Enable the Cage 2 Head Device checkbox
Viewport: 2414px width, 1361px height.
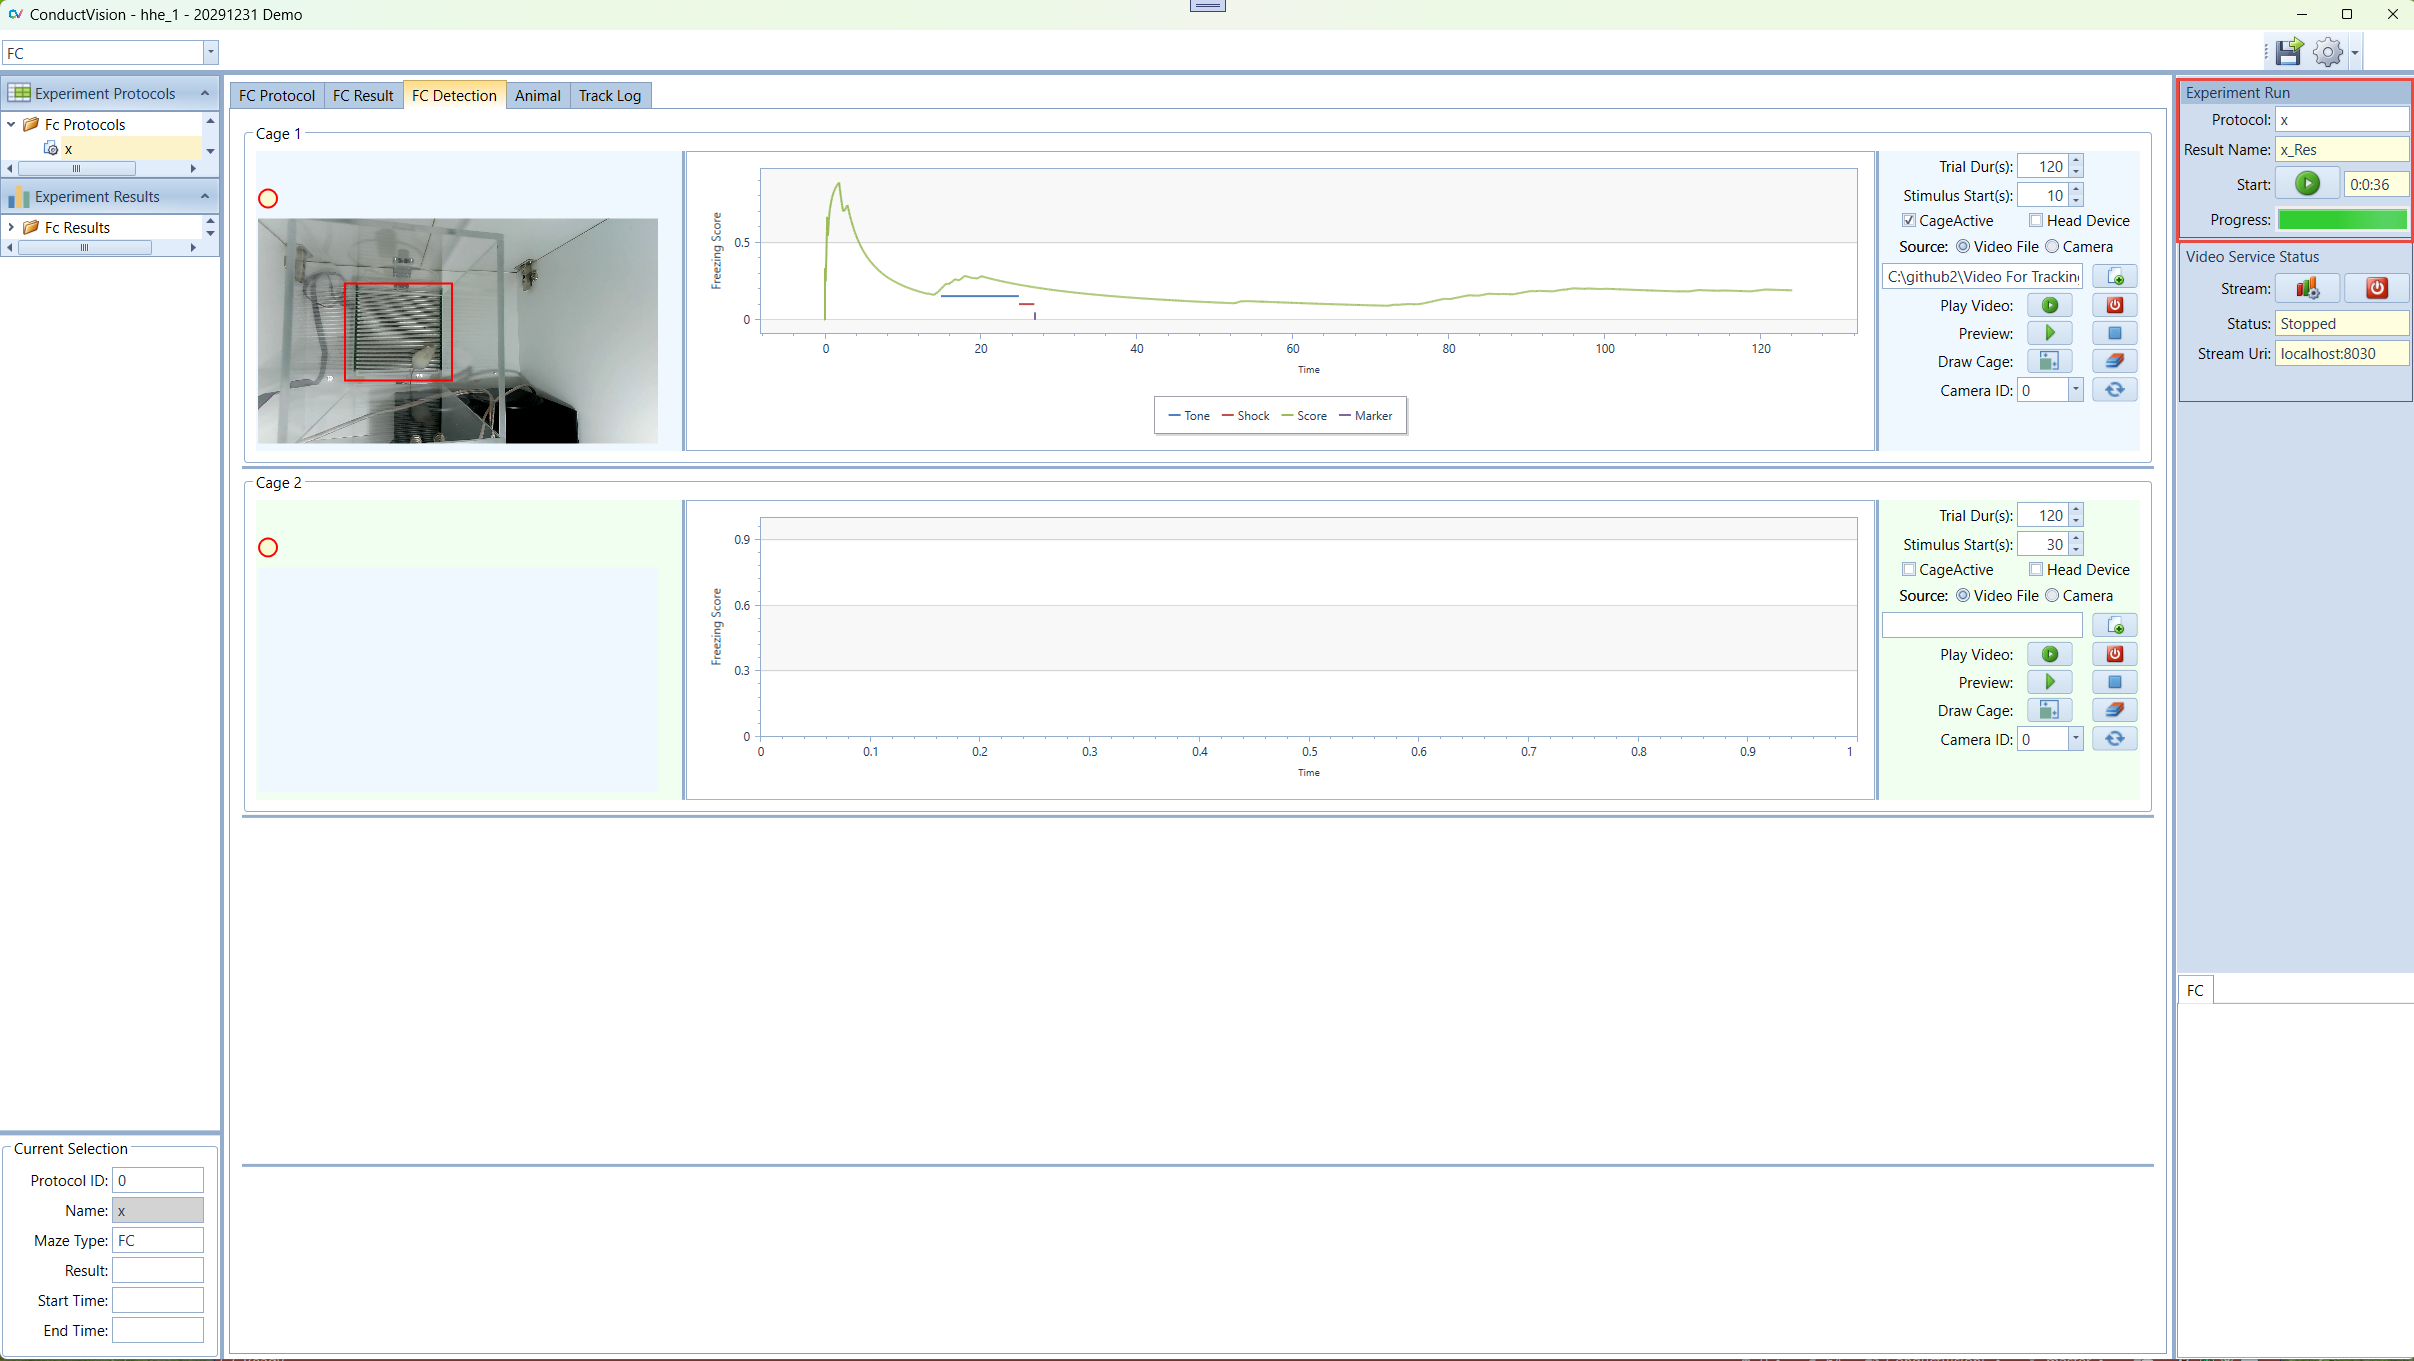point(2036,570)
